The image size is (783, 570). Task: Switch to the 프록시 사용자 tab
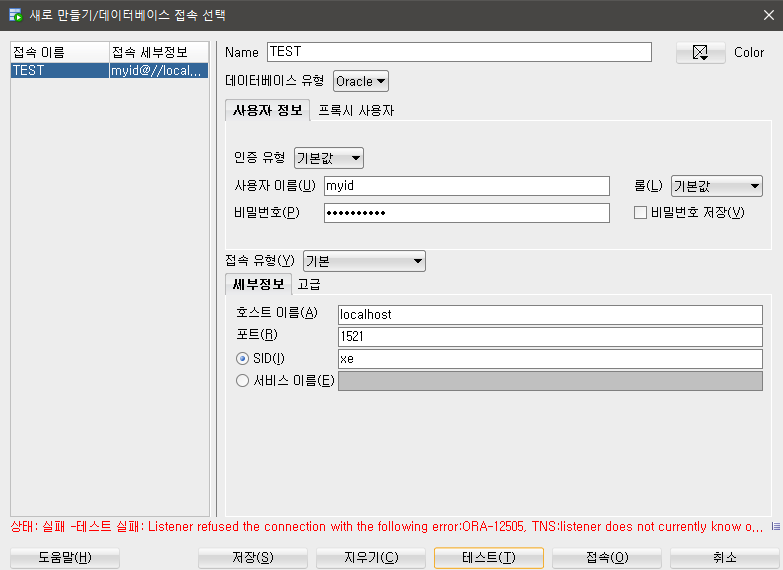coord(356,110)
